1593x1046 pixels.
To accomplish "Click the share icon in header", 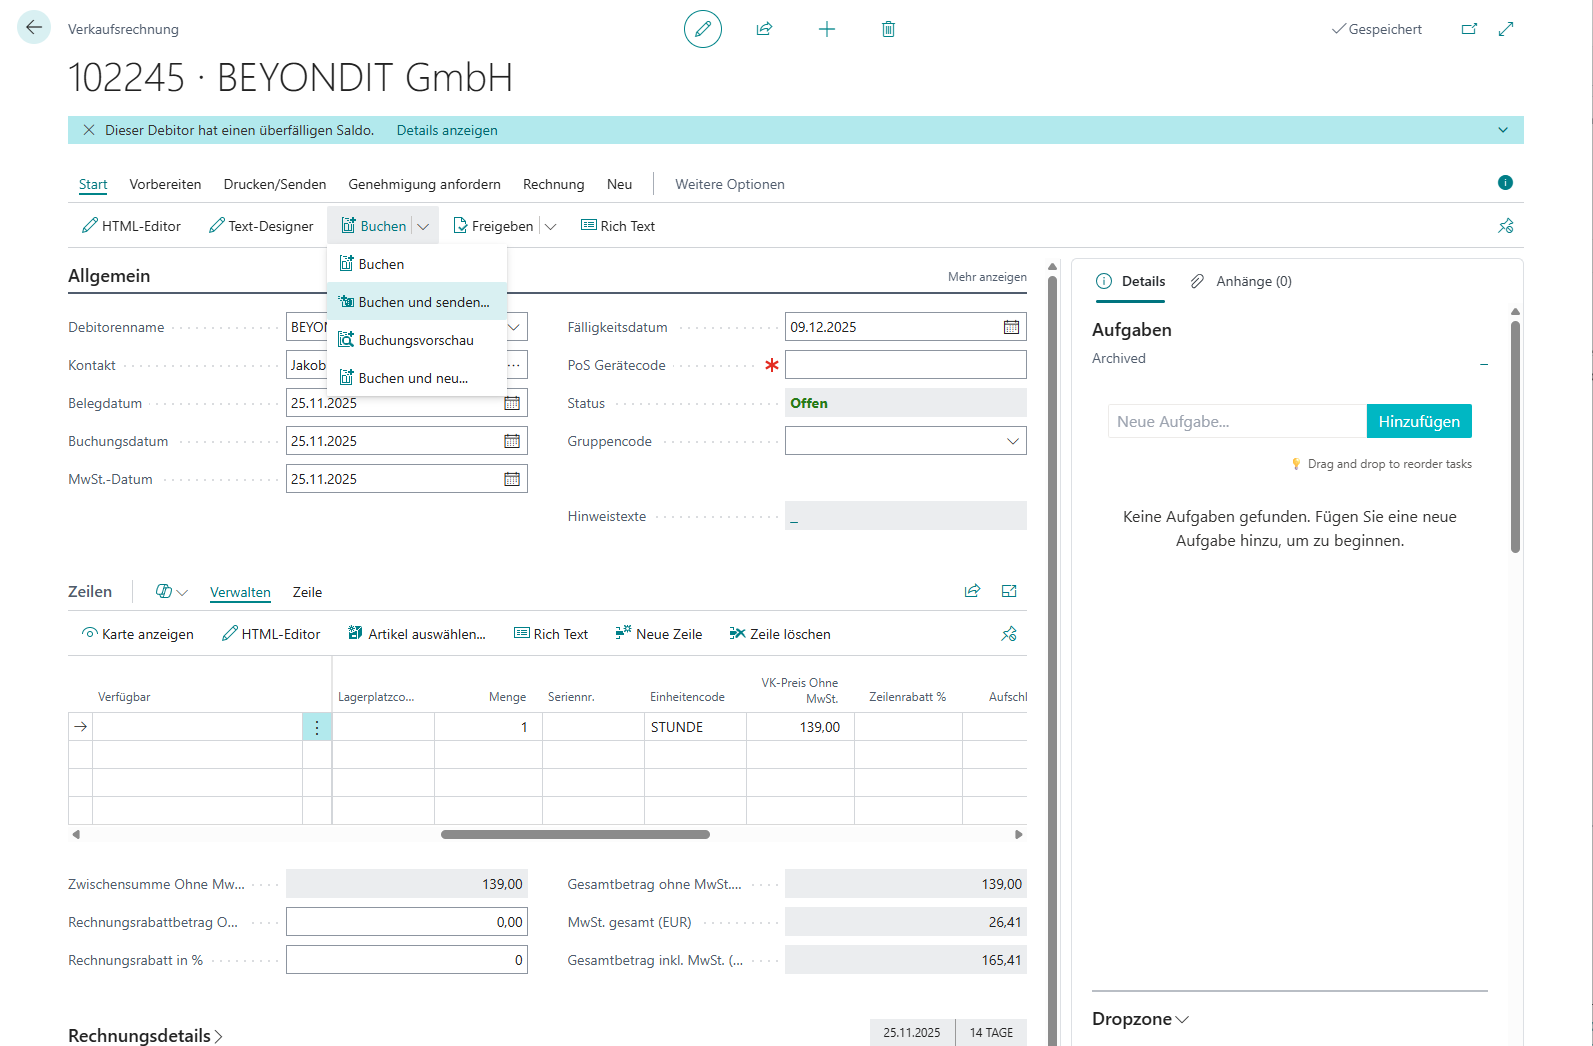I will 765,29.
